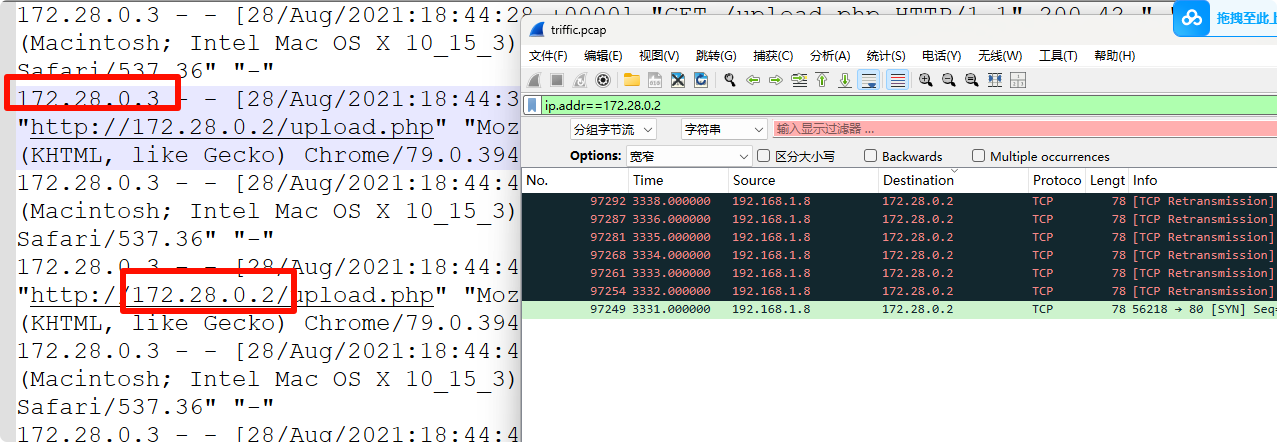Viewport: 1277px width, 442px height.
Task: Open the 编辑(E) menu
Action: coord(603,56)
